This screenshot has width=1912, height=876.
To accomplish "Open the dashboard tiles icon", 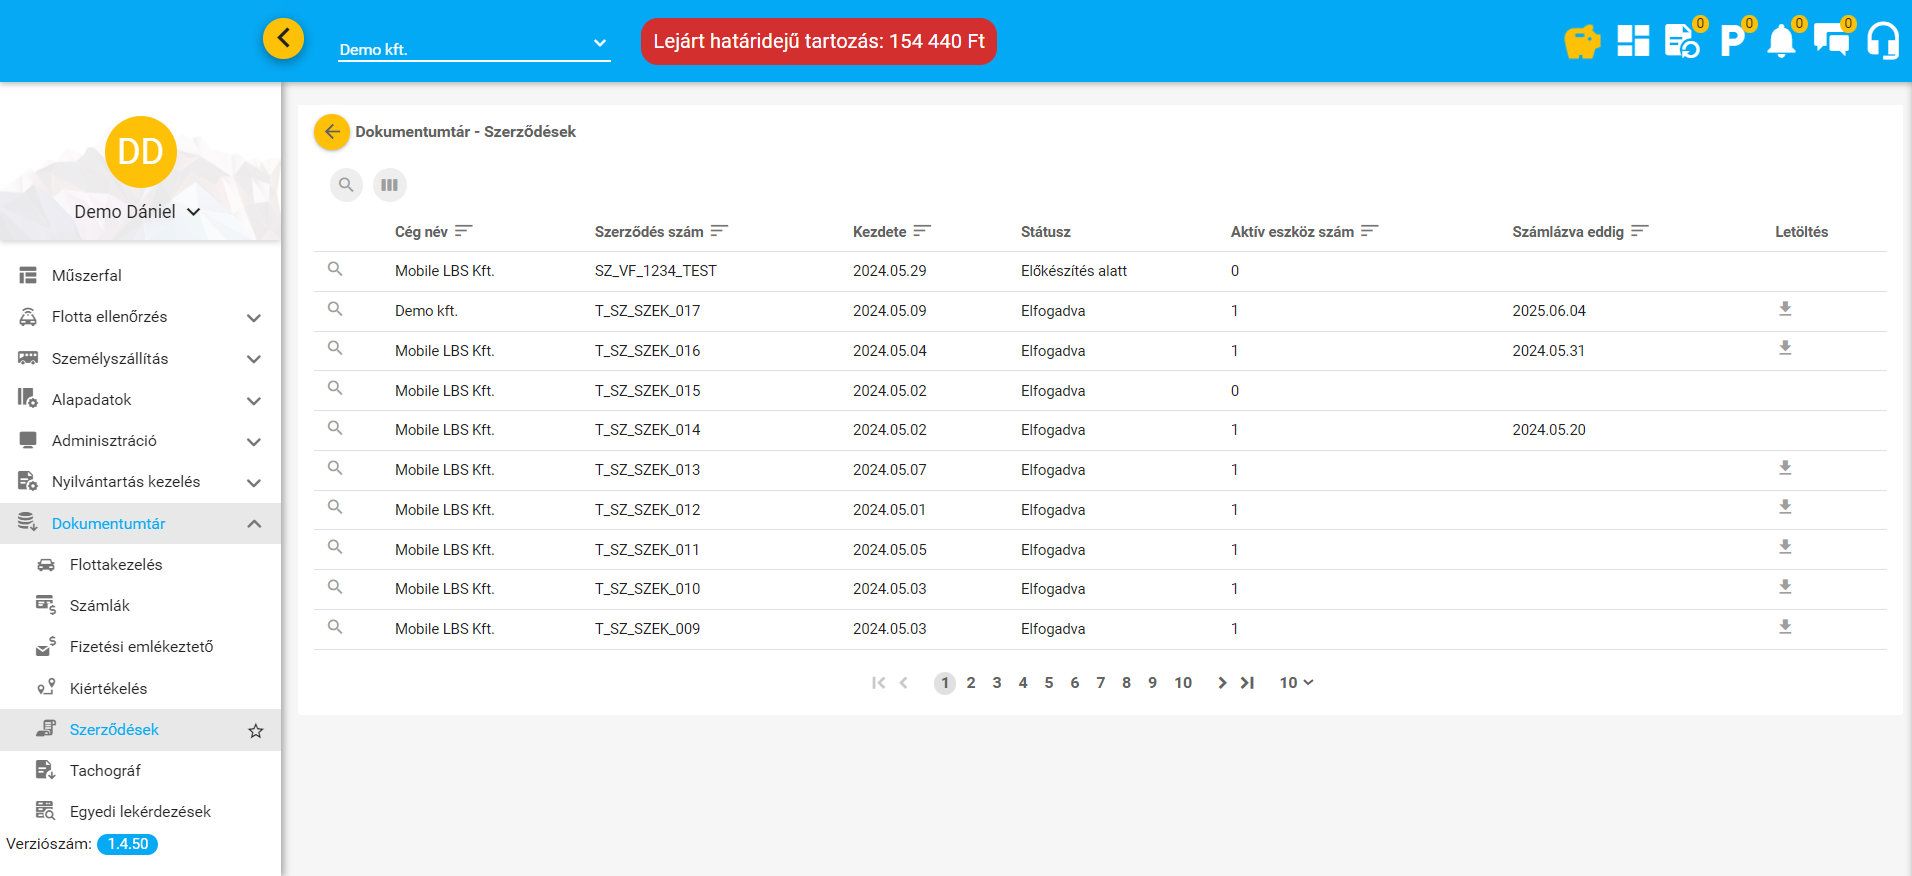I will [1633, 41].
